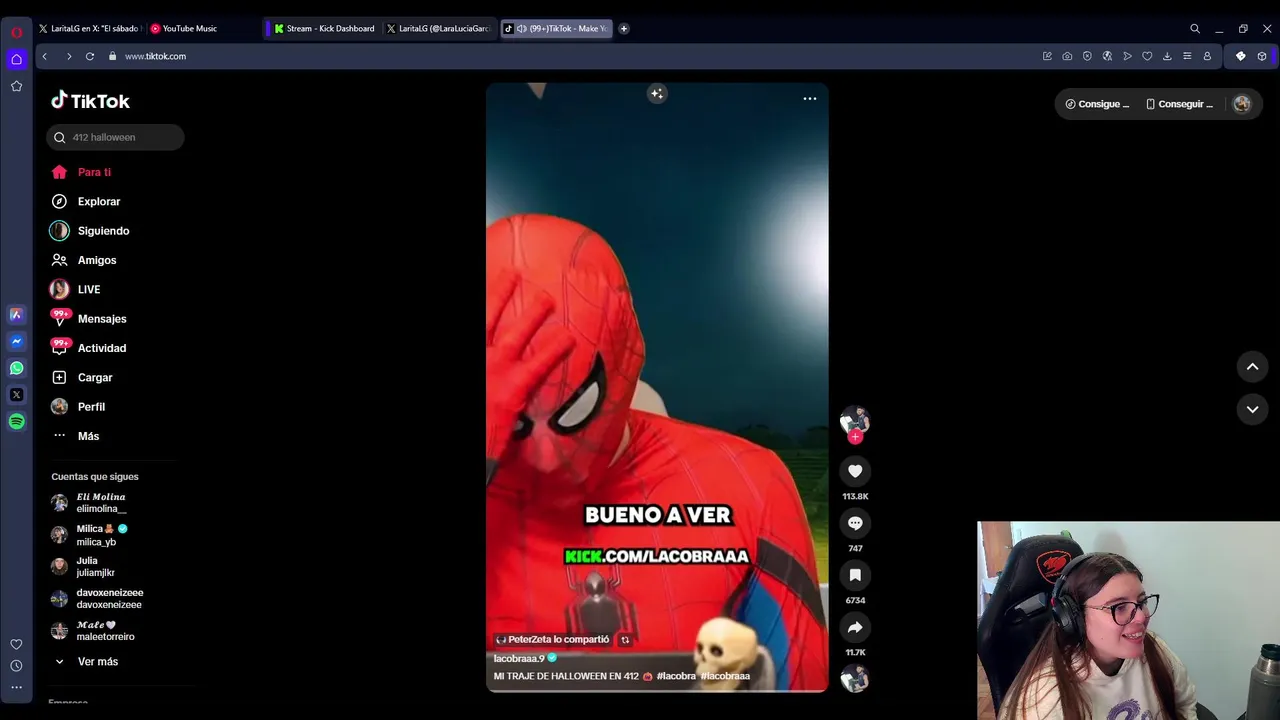Go forward with the browser forward arrow
The width and height of the screenshot is (1280, 720).
click(68, 56)
